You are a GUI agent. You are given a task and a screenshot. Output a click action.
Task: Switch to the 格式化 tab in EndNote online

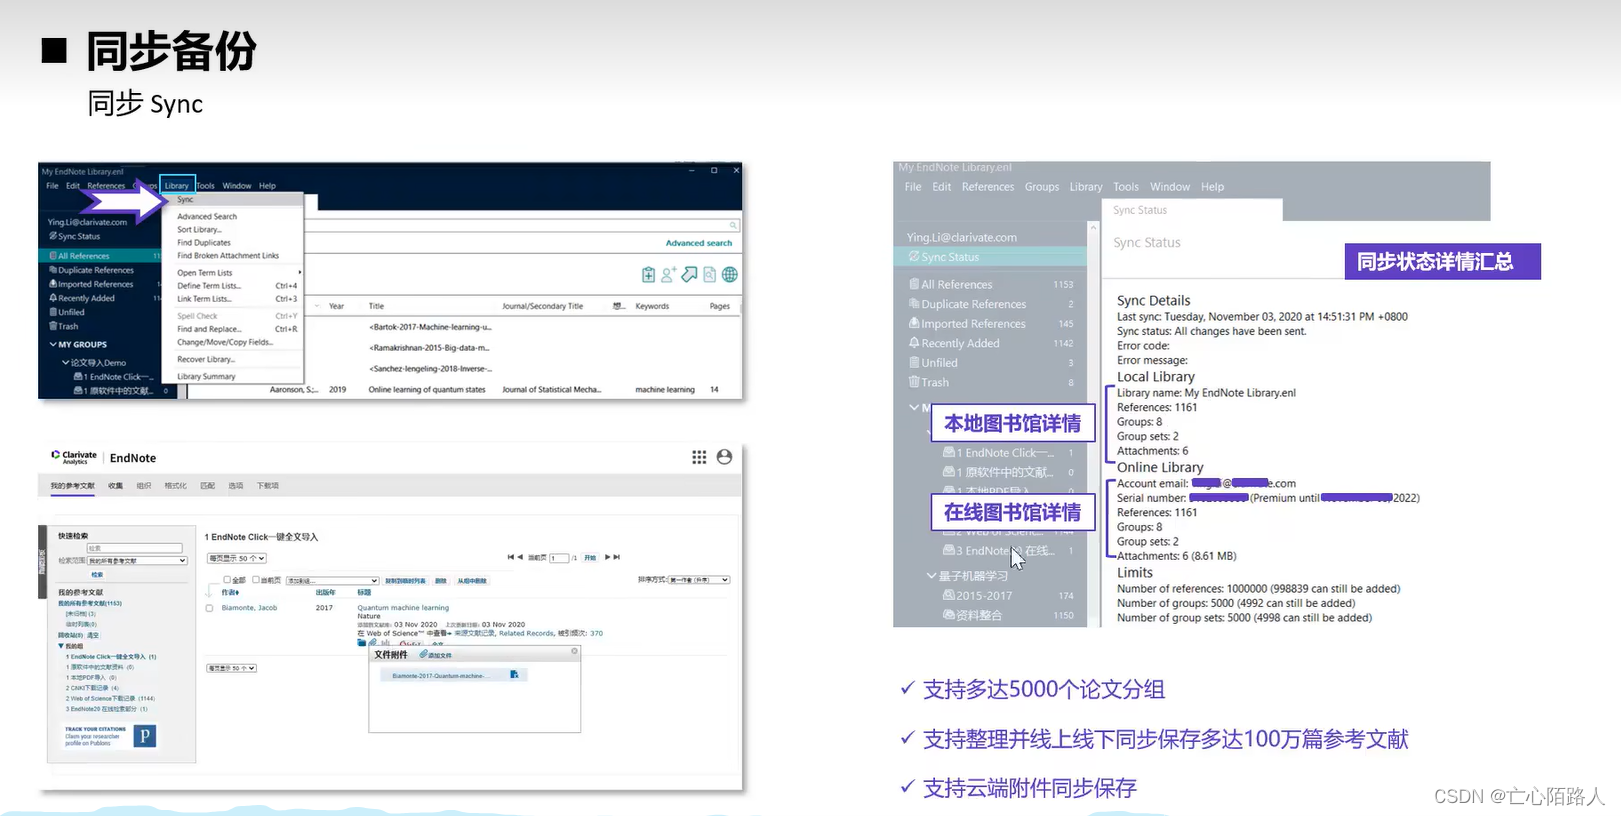point(175,486)
